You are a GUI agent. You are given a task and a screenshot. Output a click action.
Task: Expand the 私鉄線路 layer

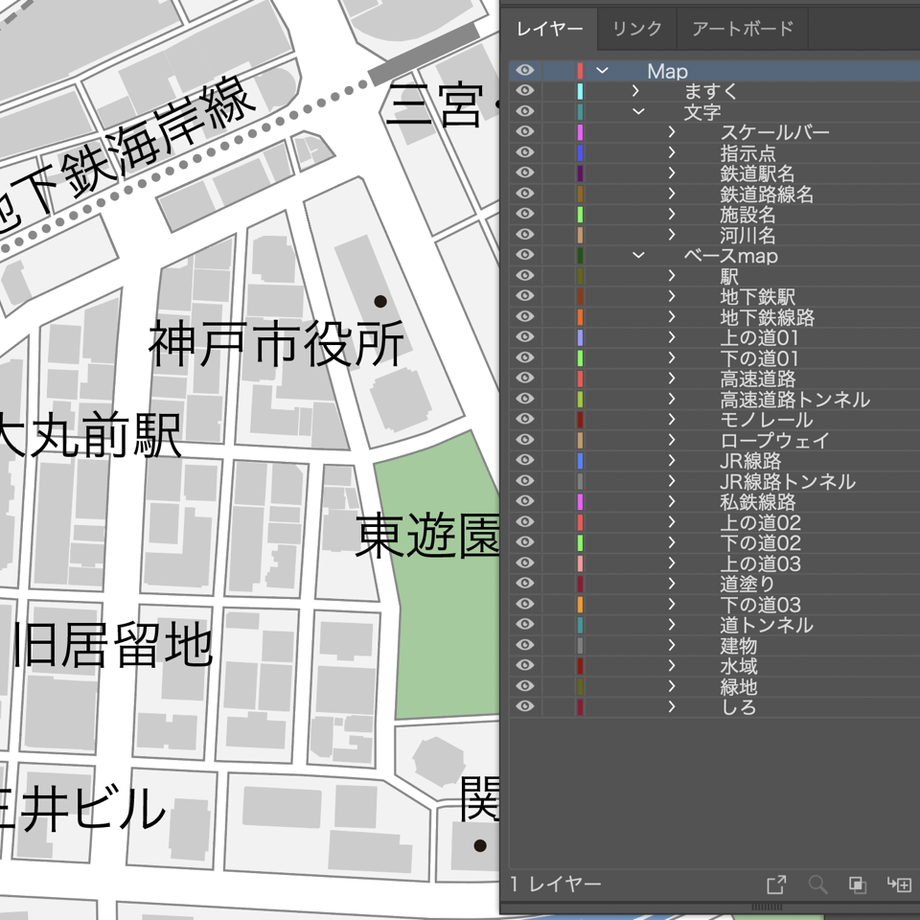click(672, 502)
